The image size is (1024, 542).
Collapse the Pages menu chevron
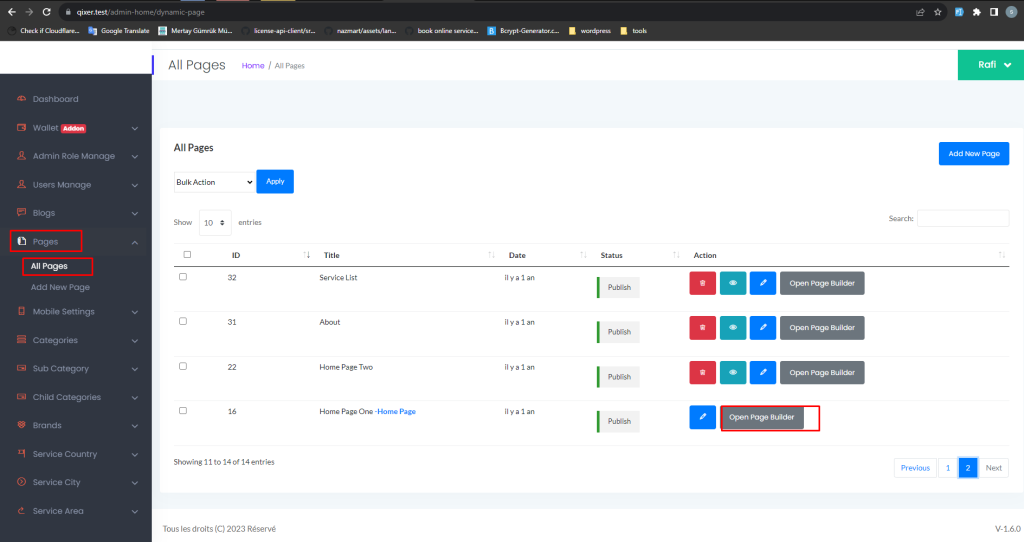(135, 242)
